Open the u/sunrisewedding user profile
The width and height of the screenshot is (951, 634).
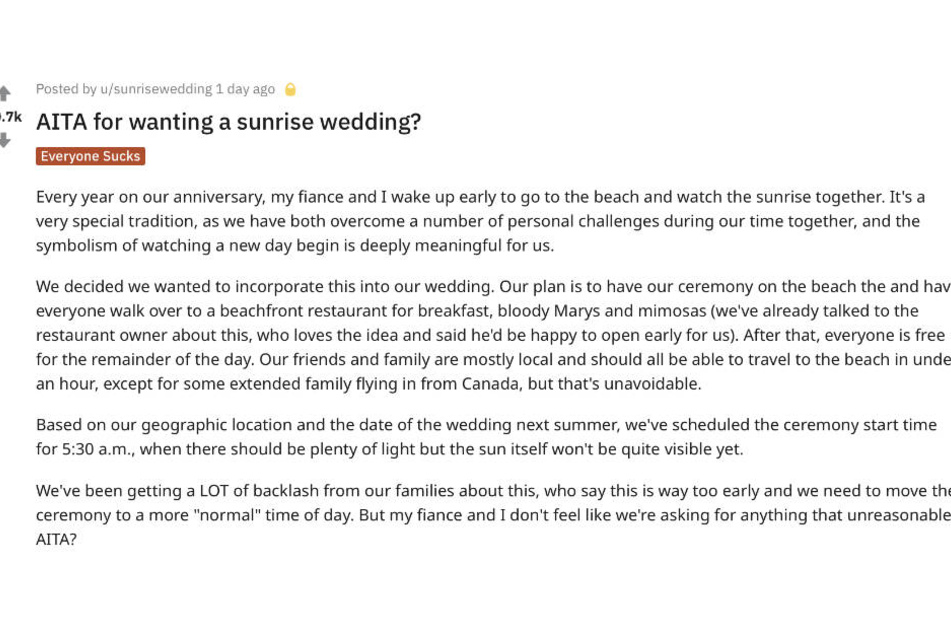(x=156, y=89)
